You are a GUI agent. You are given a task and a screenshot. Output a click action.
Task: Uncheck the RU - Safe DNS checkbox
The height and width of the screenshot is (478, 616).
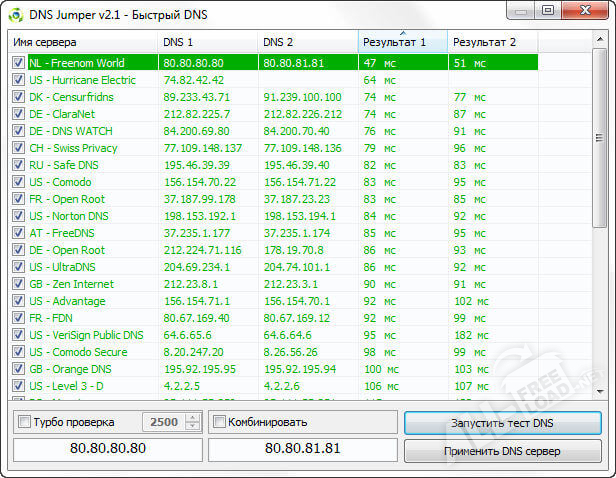coord(19,165)
